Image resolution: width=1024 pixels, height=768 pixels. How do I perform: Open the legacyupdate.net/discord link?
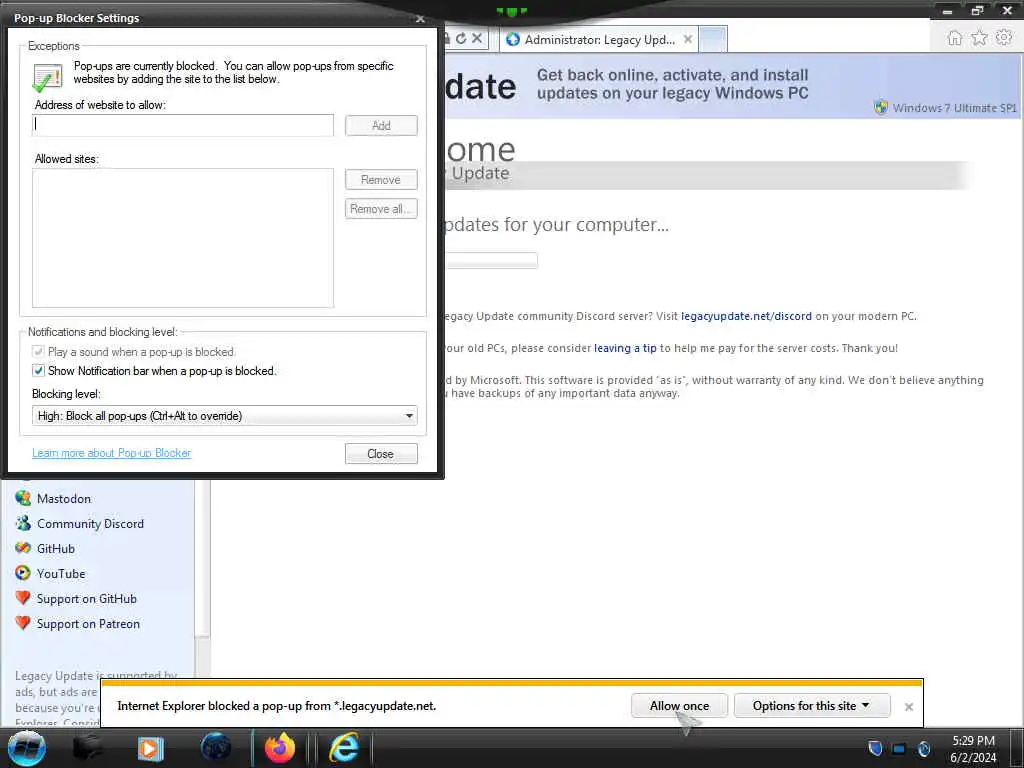tap(746, 316)
